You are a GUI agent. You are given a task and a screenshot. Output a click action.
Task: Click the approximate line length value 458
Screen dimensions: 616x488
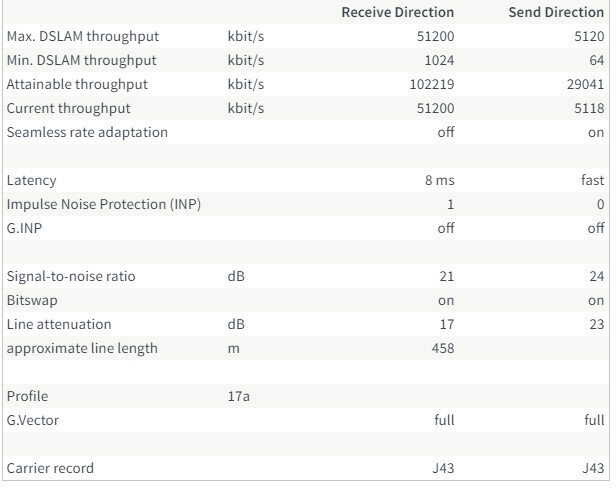coord(443,349)
